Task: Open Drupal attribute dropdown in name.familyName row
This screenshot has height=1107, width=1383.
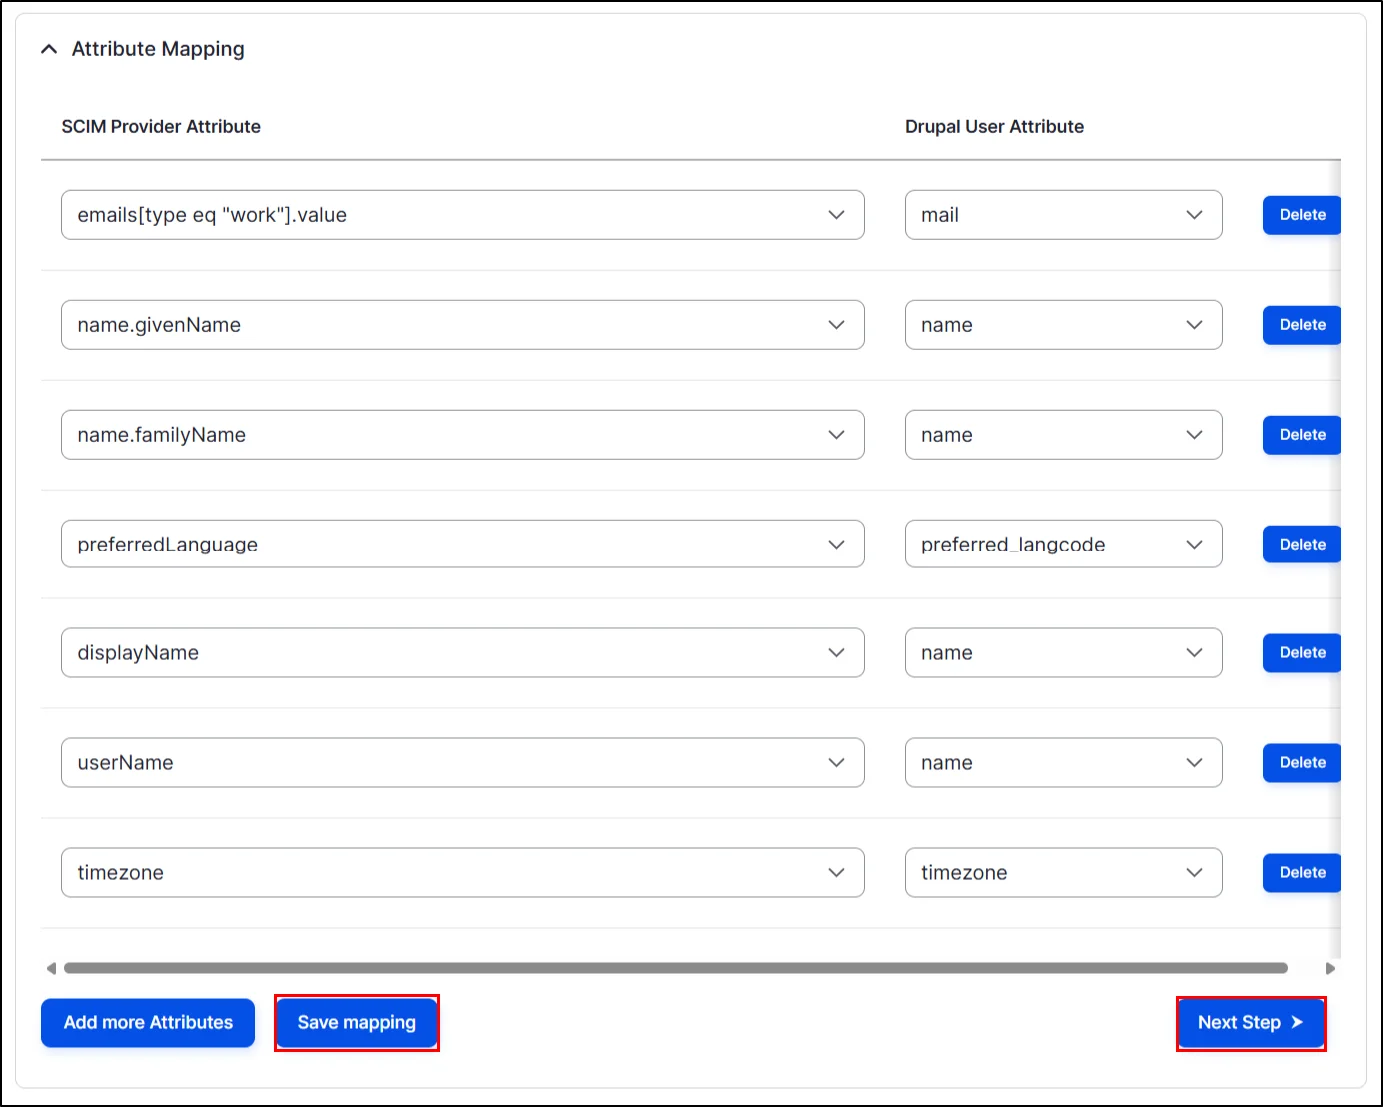Action: [1063, 435]
